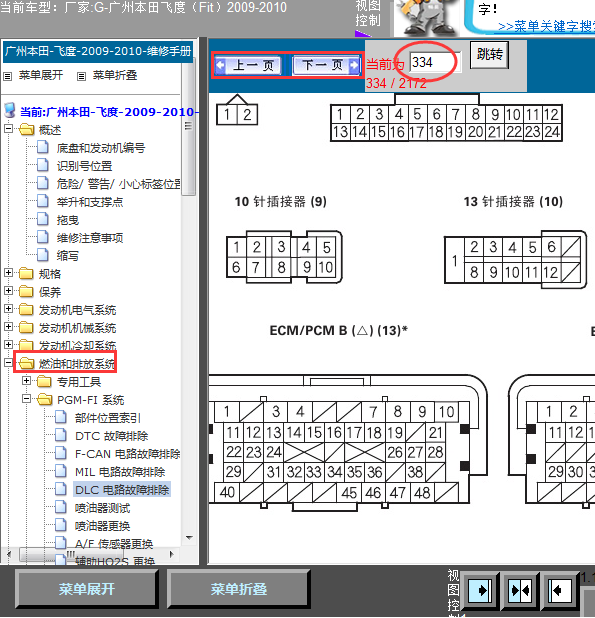
Task: Open 部件位置索引 document
Action: [108, 418]
